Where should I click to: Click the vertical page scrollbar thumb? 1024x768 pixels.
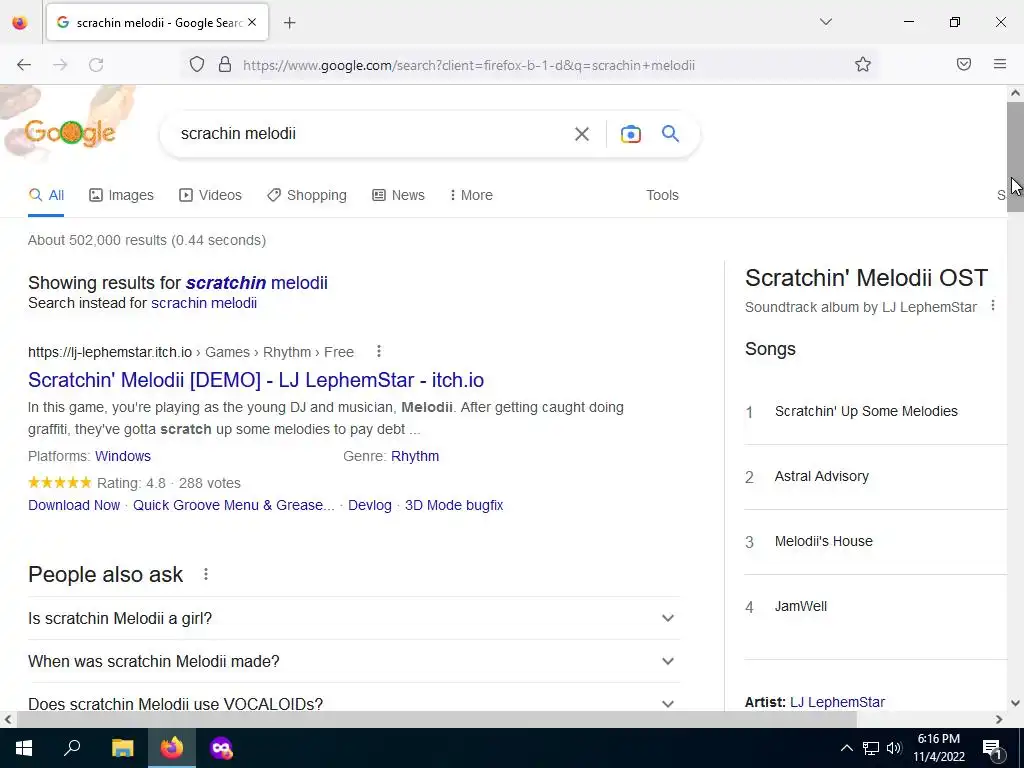click(x=1015, y=157)
